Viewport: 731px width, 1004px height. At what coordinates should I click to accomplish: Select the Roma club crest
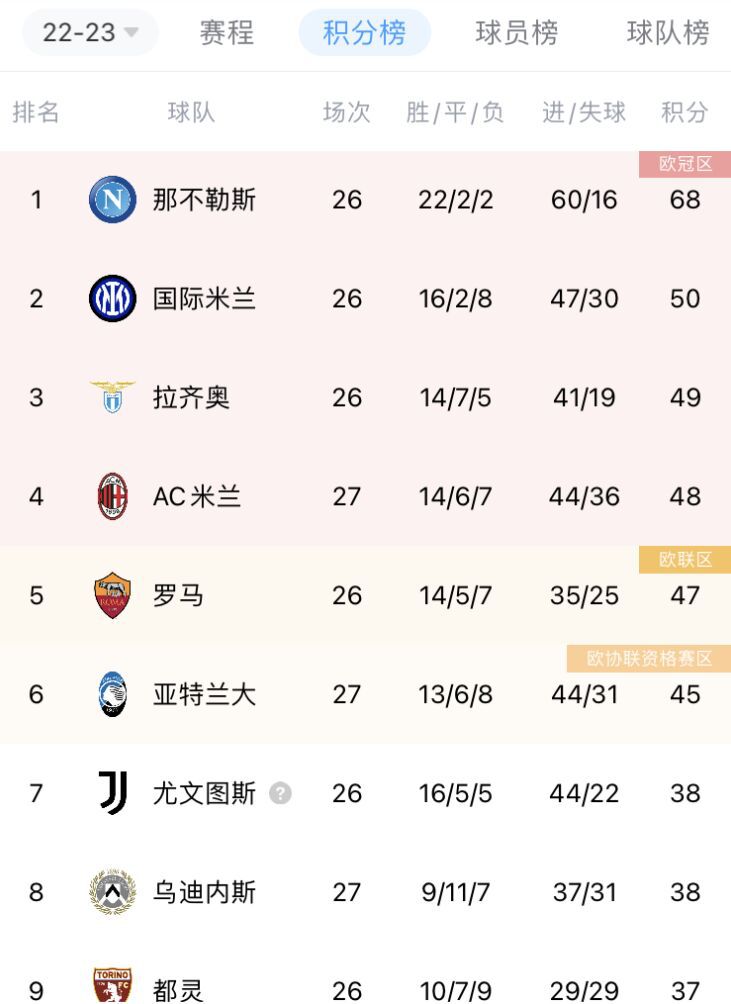(112, 595)
